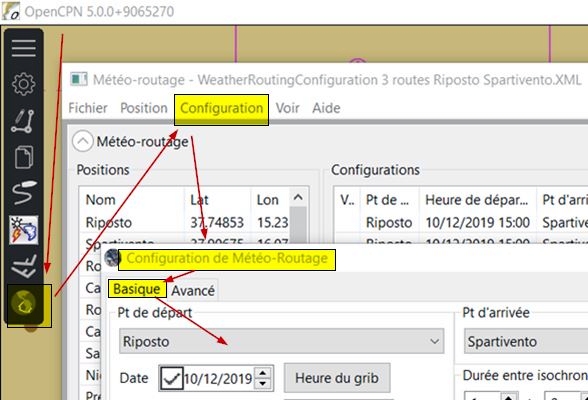Click the Heure du grib button

click(x=337, y=378)
